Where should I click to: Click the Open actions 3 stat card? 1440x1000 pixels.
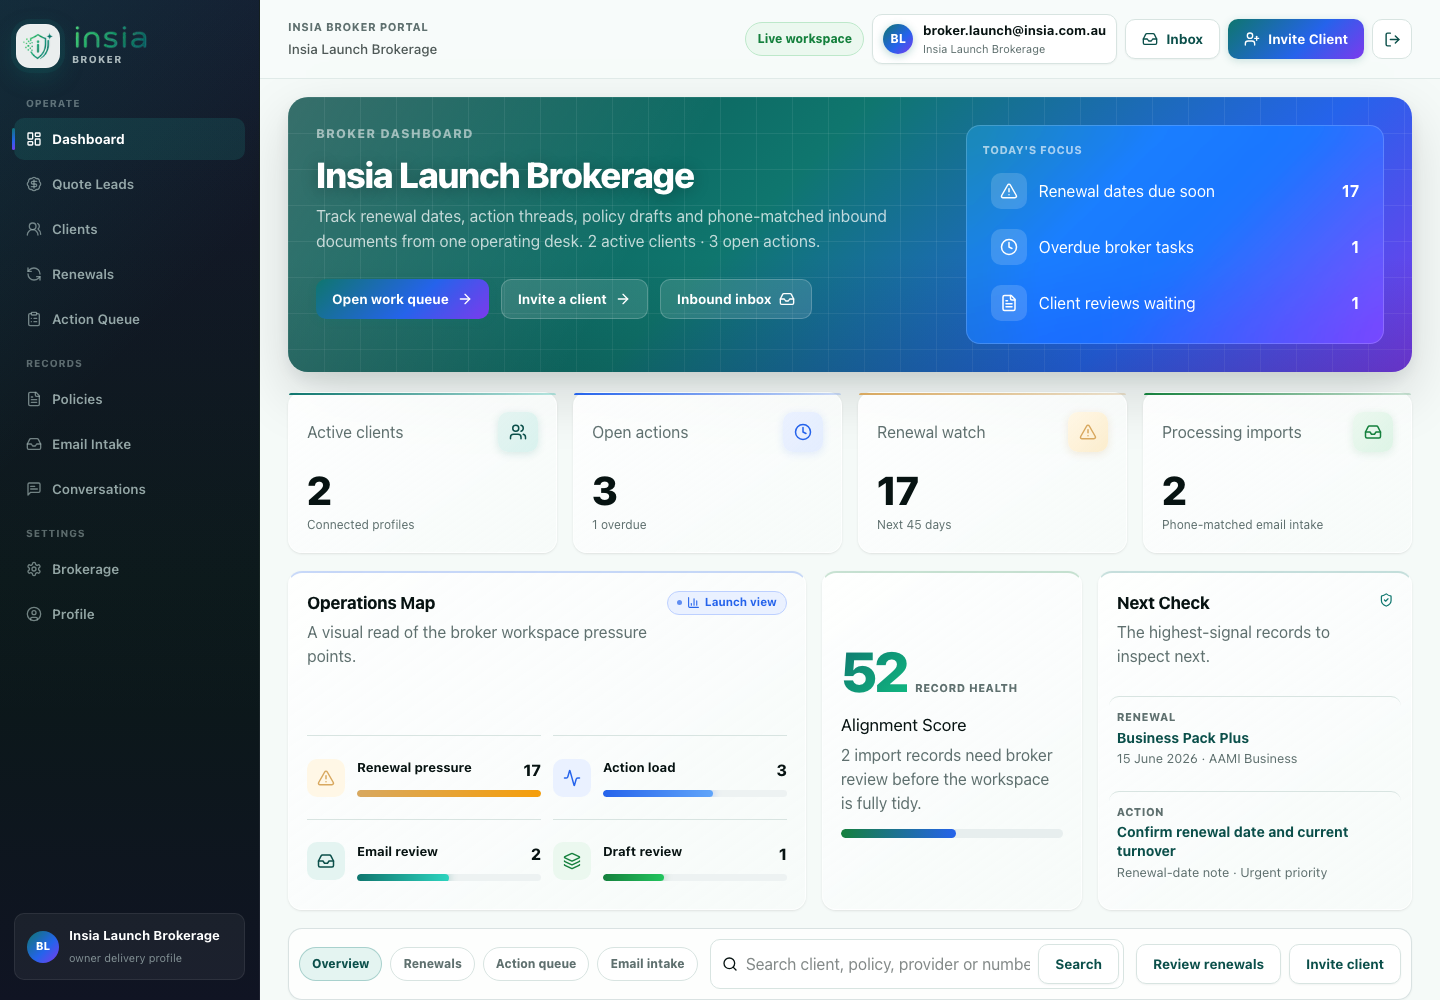707,473
